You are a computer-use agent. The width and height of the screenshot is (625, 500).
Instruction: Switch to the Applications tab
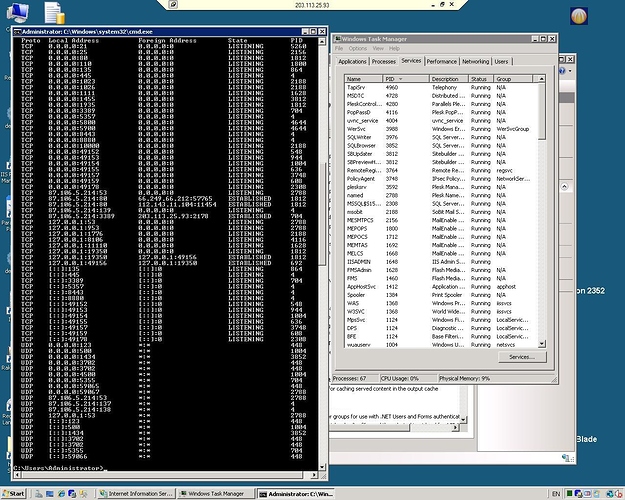[352, 61]
